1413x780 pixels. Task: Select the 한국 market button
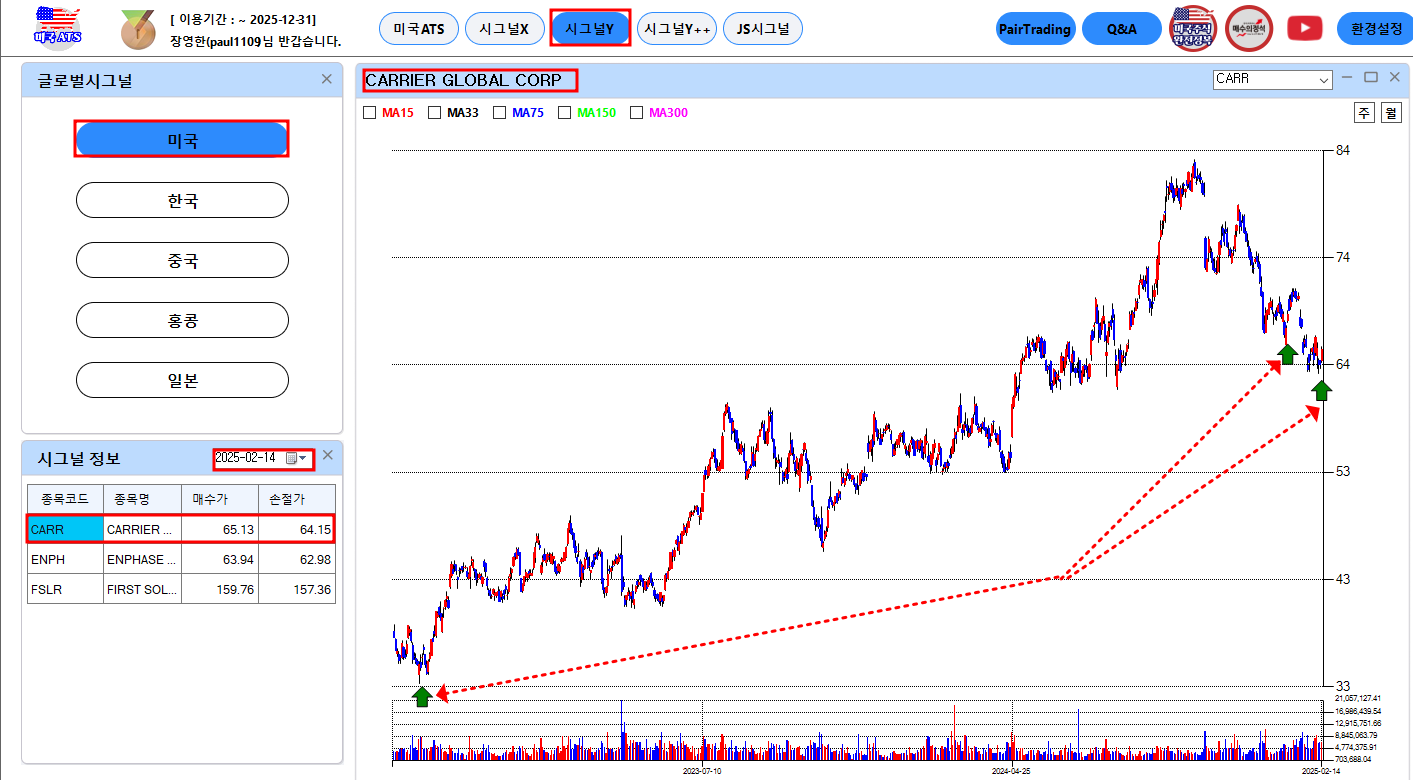(182, 200)
